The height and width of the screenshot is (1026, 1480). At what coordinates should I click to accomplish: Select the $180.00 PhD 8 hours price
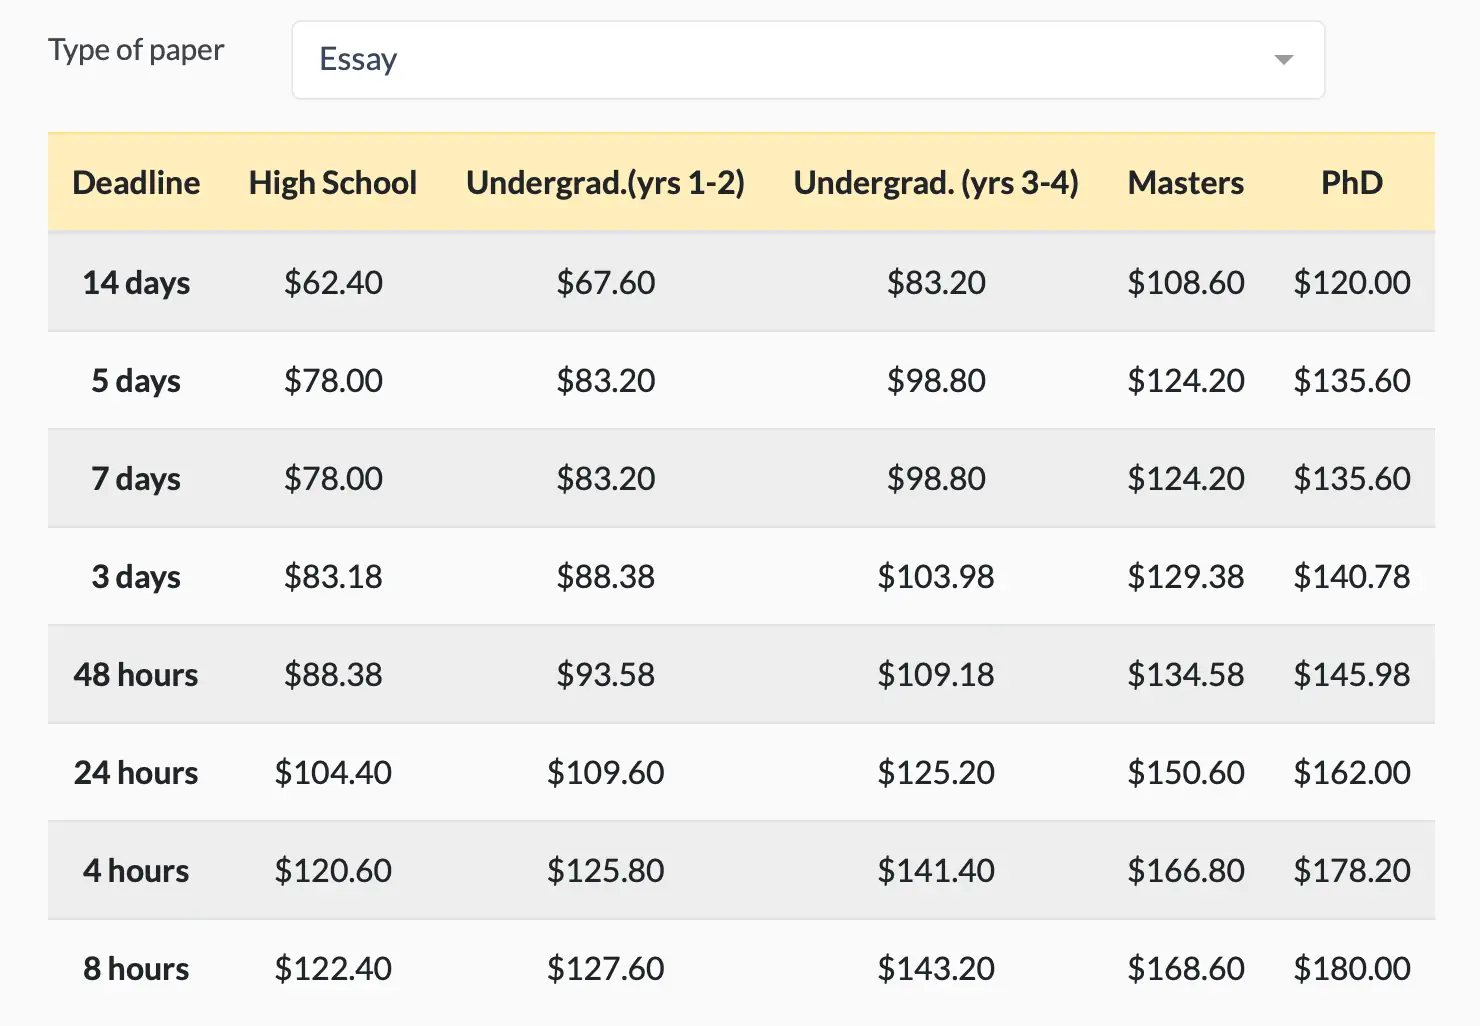(x=1352, y=968)
